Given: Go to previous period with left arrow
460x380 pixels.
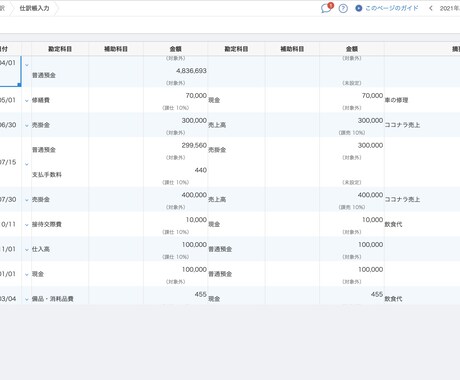Looking at the screenshot, I should coord(431,8).
